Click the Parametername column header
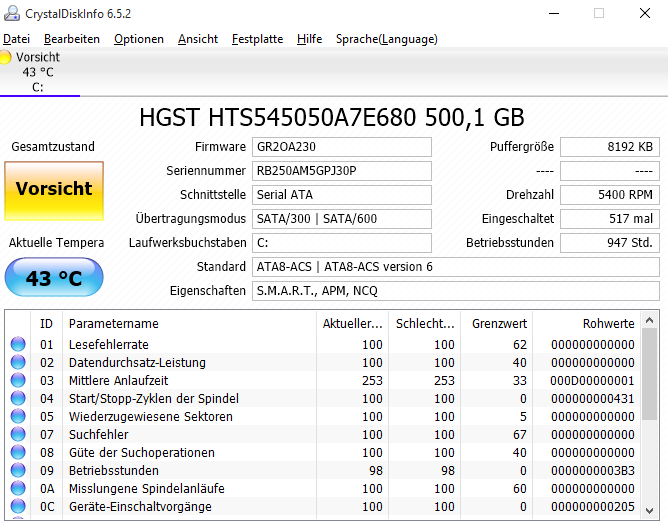668x524 pixels. point(190,324)
